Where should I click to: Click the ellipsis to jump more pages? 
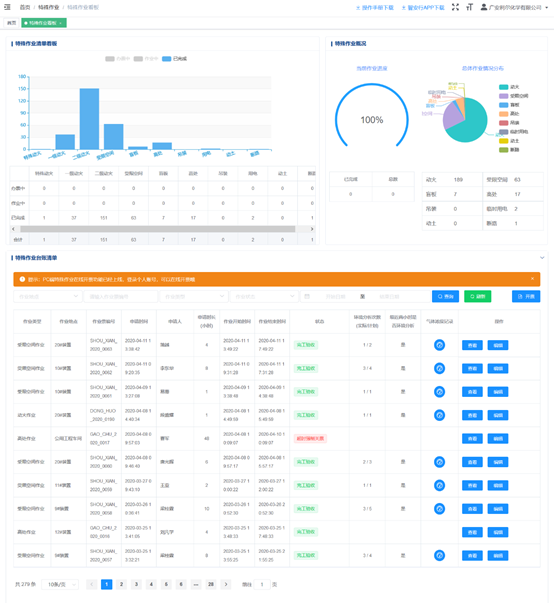point(196,584)
